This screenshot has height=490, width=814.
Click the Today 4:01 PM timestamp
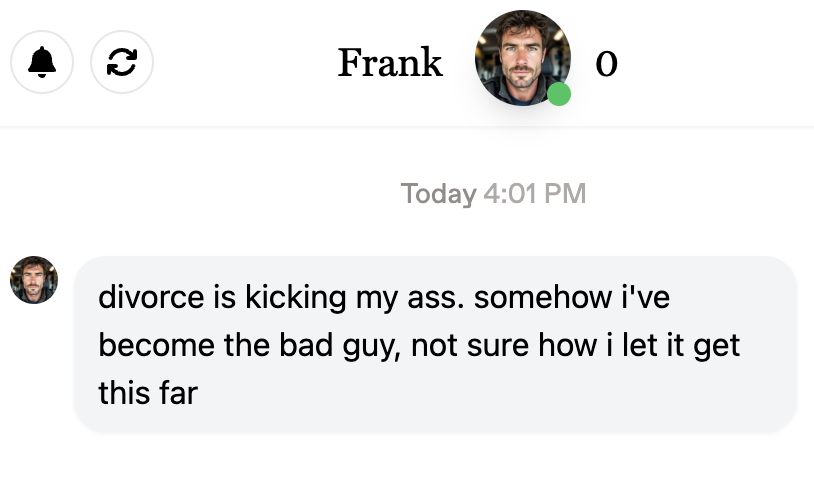pyautogui.click(x=493, y=194)
